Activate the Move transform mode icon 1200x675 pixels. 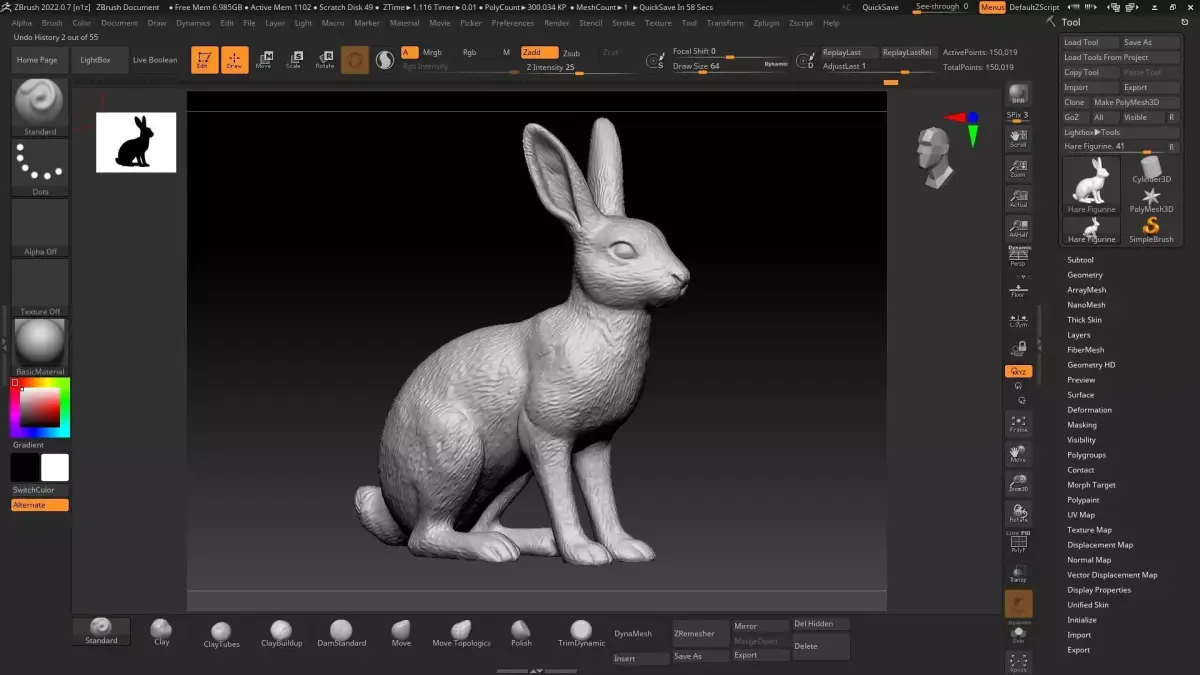click(264, 59)
